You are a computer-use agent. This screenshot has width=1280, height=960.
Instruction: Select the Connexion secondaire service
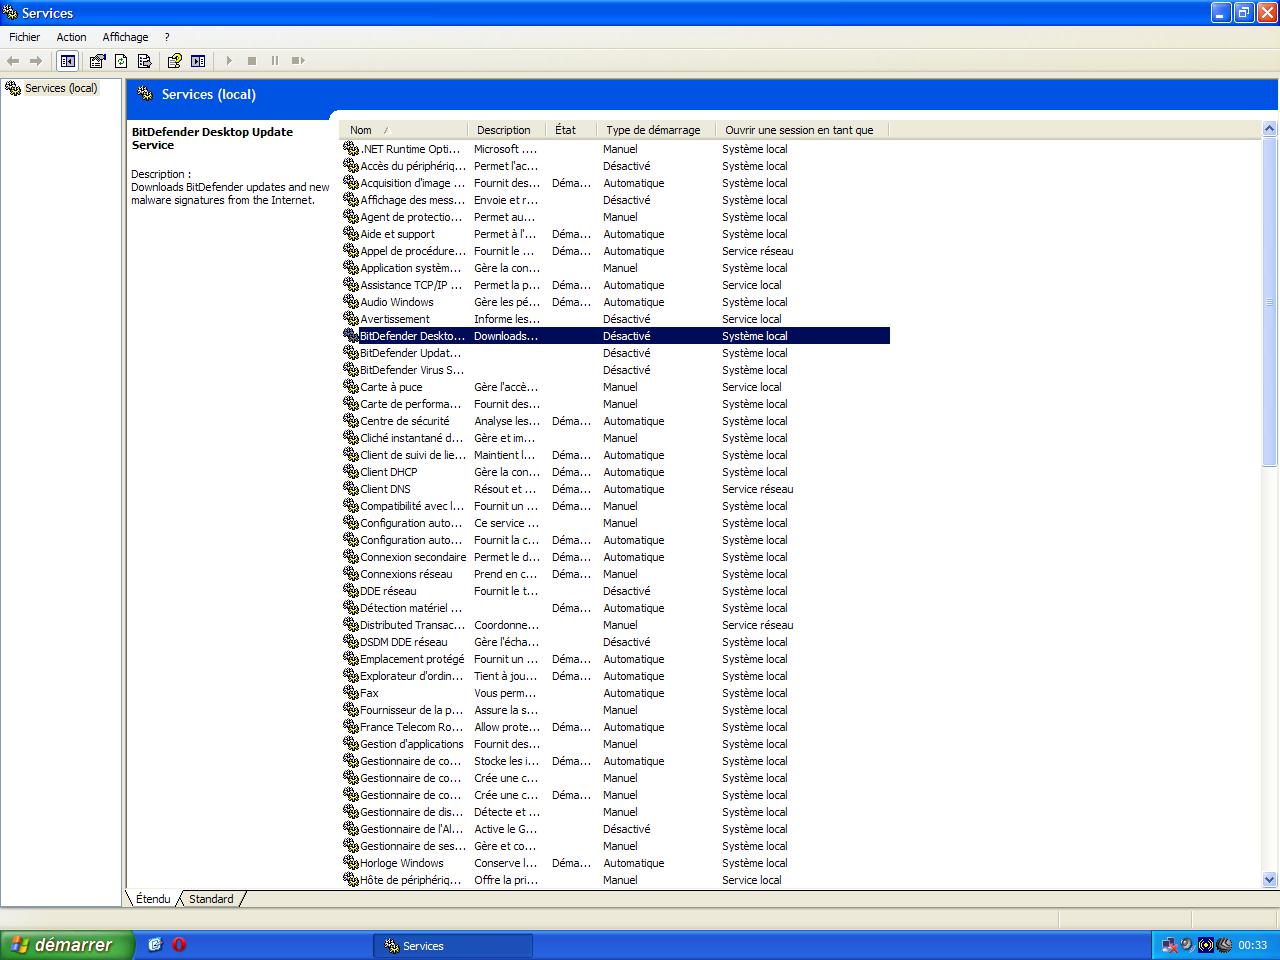tap(615, 557)
